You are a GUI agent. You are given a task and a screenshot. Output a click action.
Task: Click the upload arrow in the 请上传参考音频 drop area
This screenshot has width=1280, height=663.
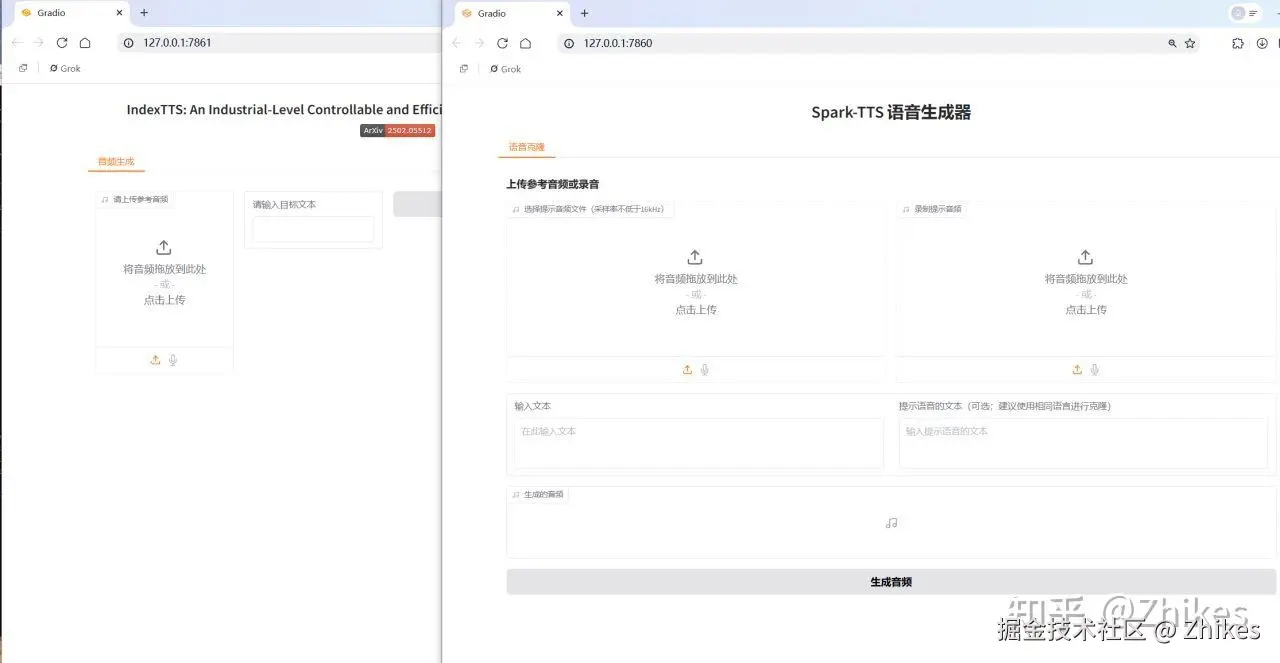point(164,247)
